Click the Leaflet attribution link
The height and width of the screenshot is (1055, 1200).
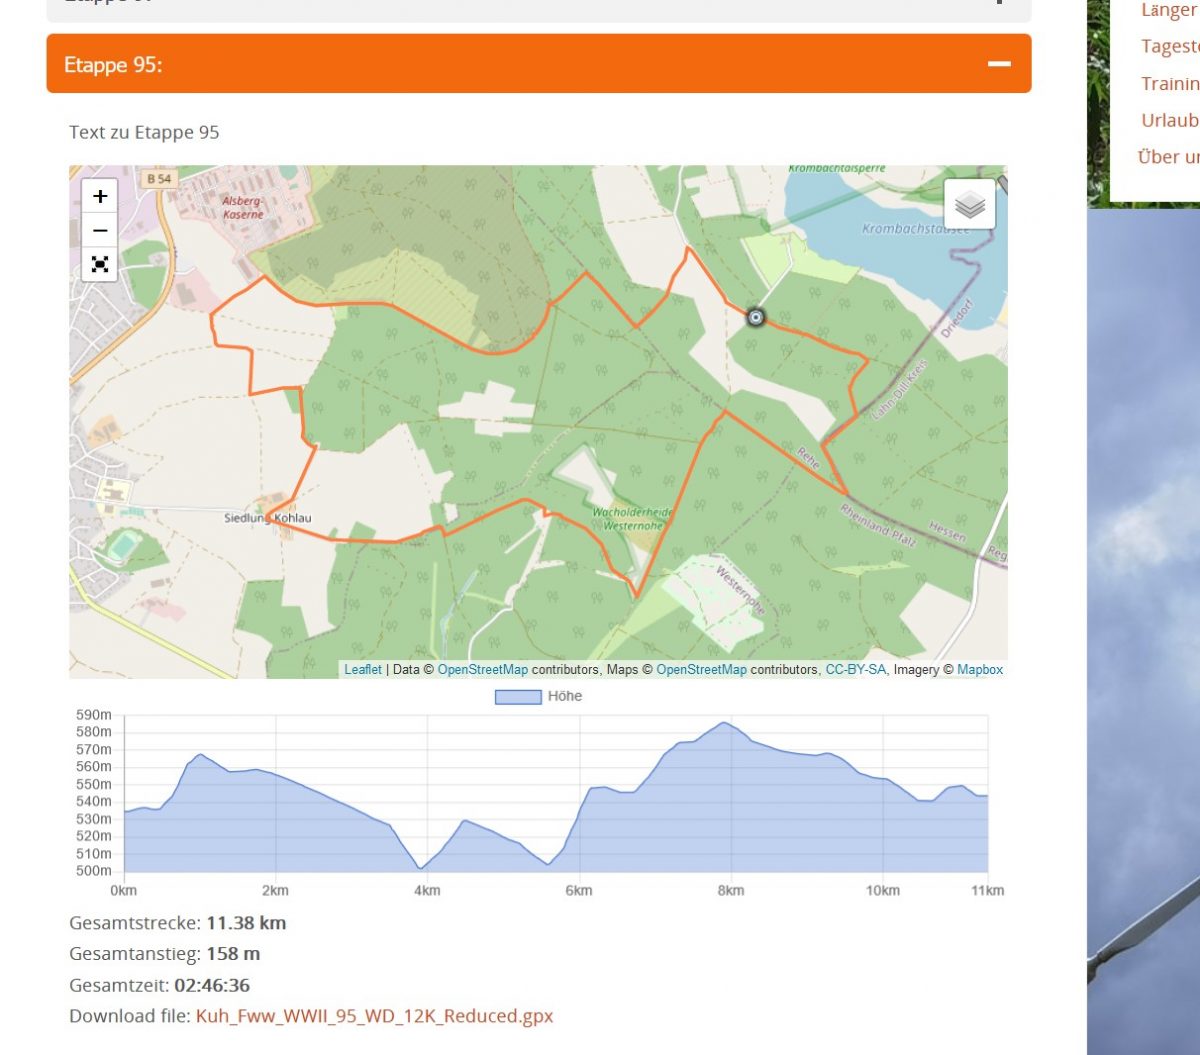tap(363, 669)
